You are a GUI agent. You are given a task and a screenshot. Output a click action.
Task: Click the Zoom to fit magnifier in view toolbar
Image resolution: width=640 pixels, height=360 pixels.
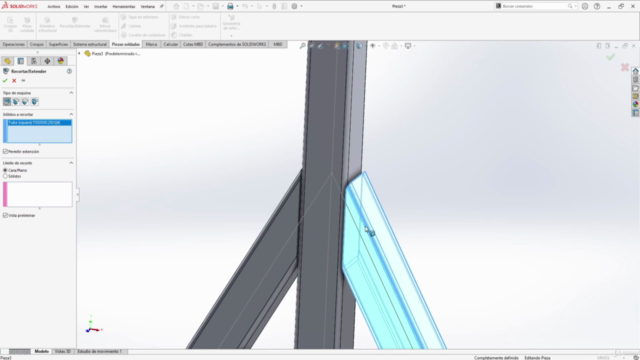(x=302, y=46)
